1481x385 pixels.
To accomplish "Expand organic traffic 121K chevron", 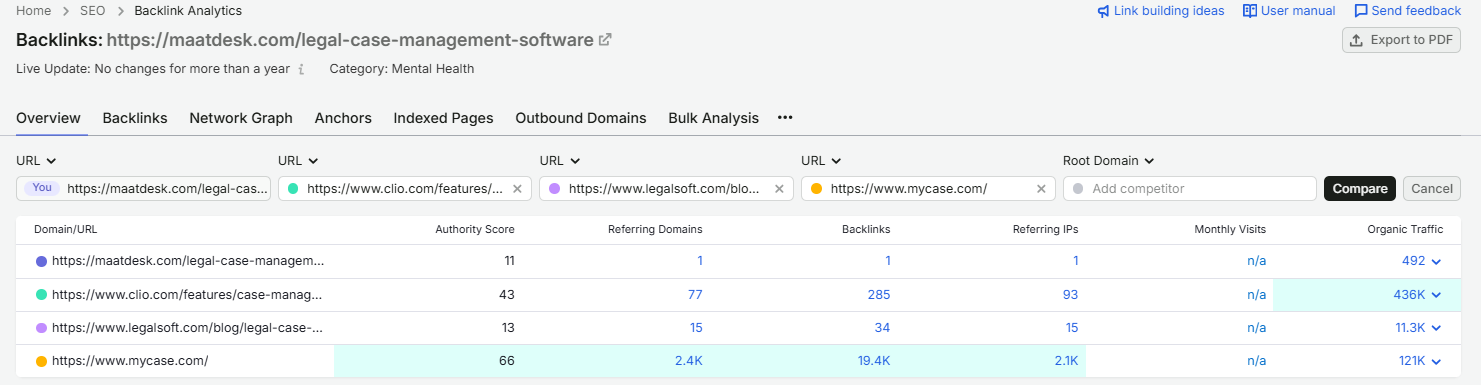I will click(1437, 362).
